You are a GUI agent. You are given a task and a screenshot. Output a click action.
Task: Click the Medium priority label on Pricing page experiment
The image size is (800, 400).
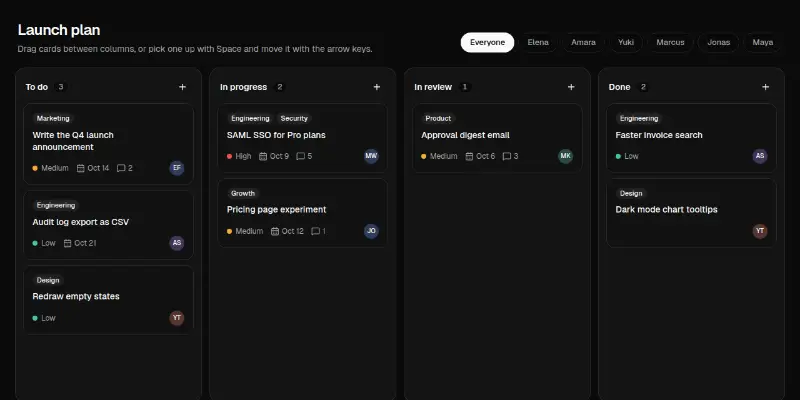point(245,231)
